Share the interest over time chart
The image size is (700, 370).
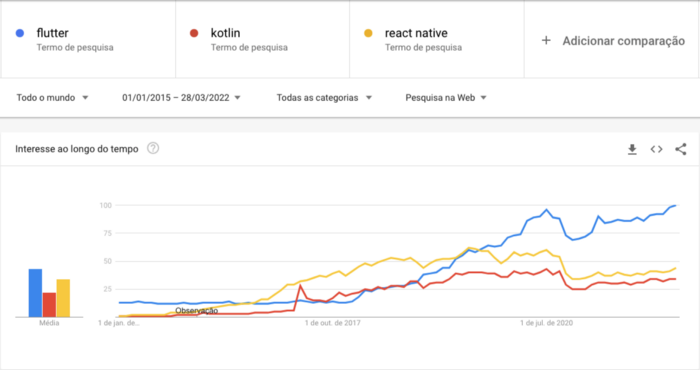(x=681, y=149)
